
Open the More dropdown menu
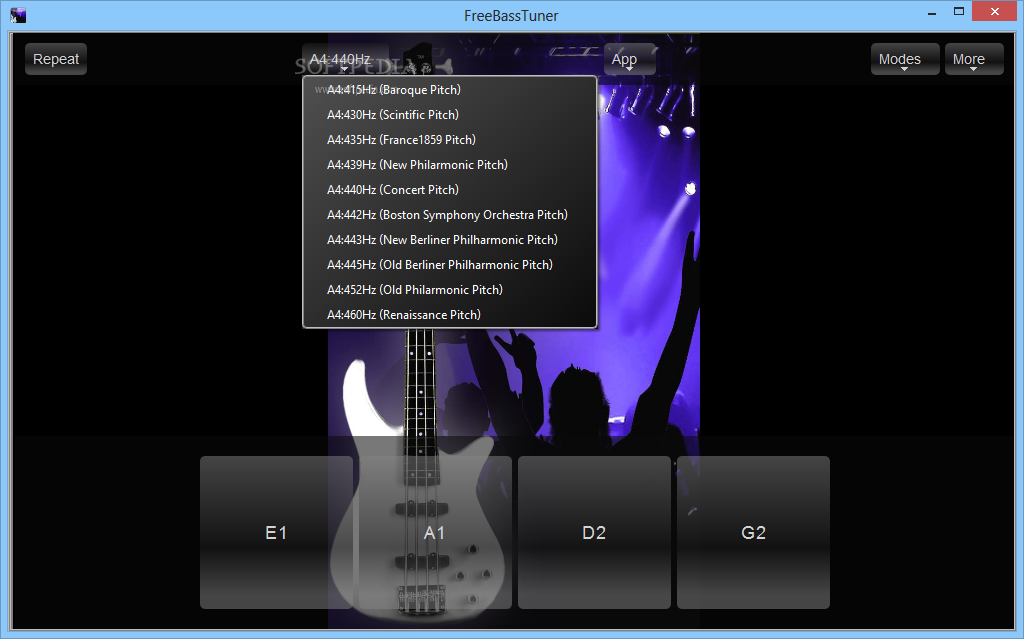(x=974, y=59)
